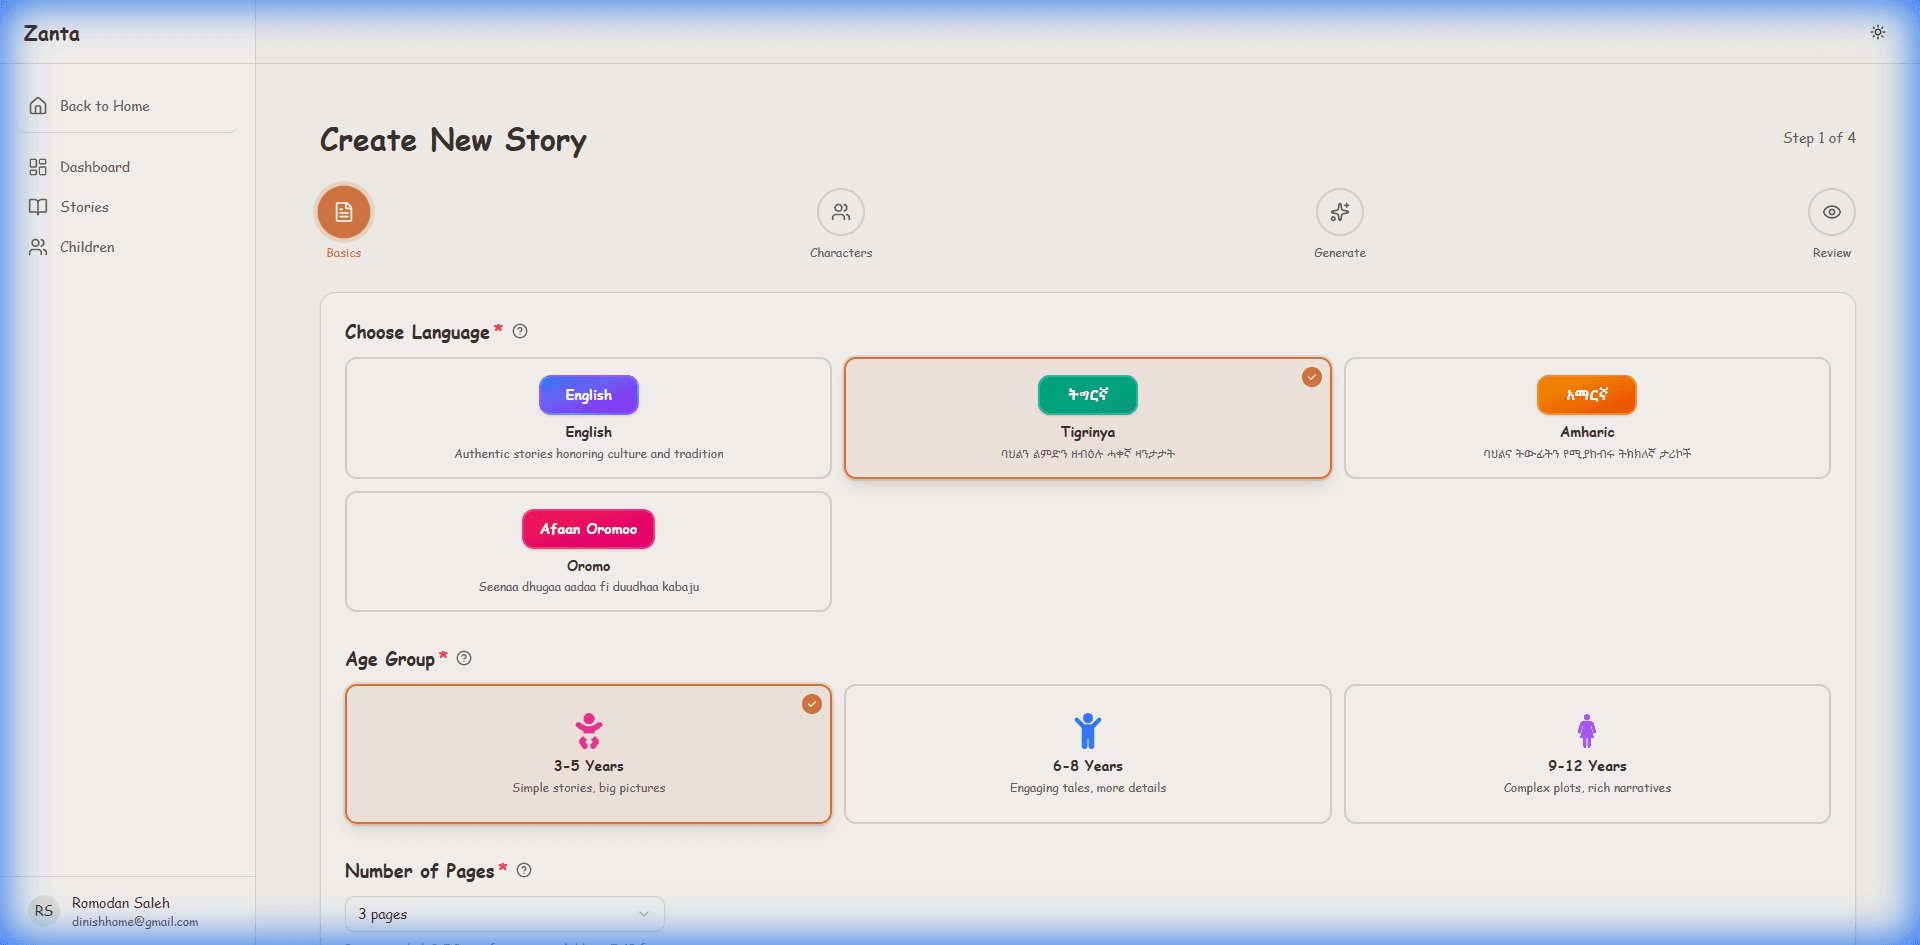Click the RS user avatar
Screen dimensions: 1920x945
(43, 910)
